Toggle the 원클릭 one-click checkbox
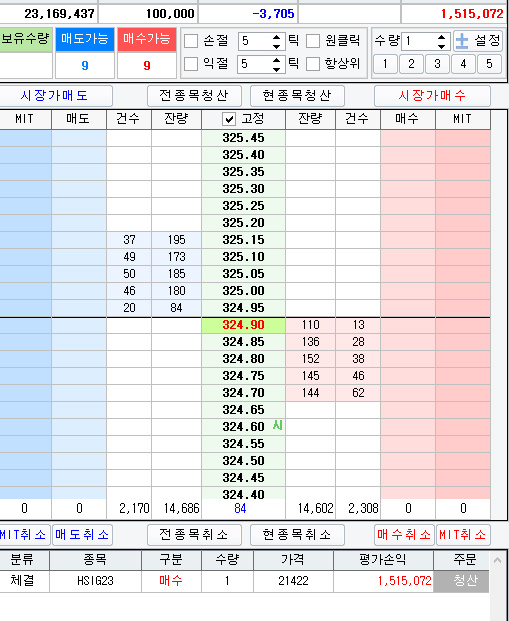Image resolution: width=509 pixels, height=621 pixels. (313, 41)
